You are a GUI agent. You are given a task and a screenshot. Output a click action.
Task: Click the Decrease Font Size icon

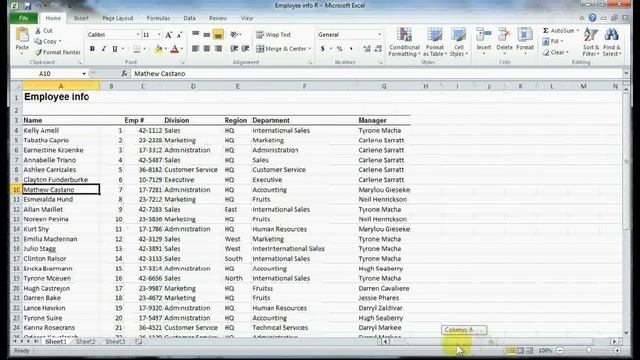[179, 35]
